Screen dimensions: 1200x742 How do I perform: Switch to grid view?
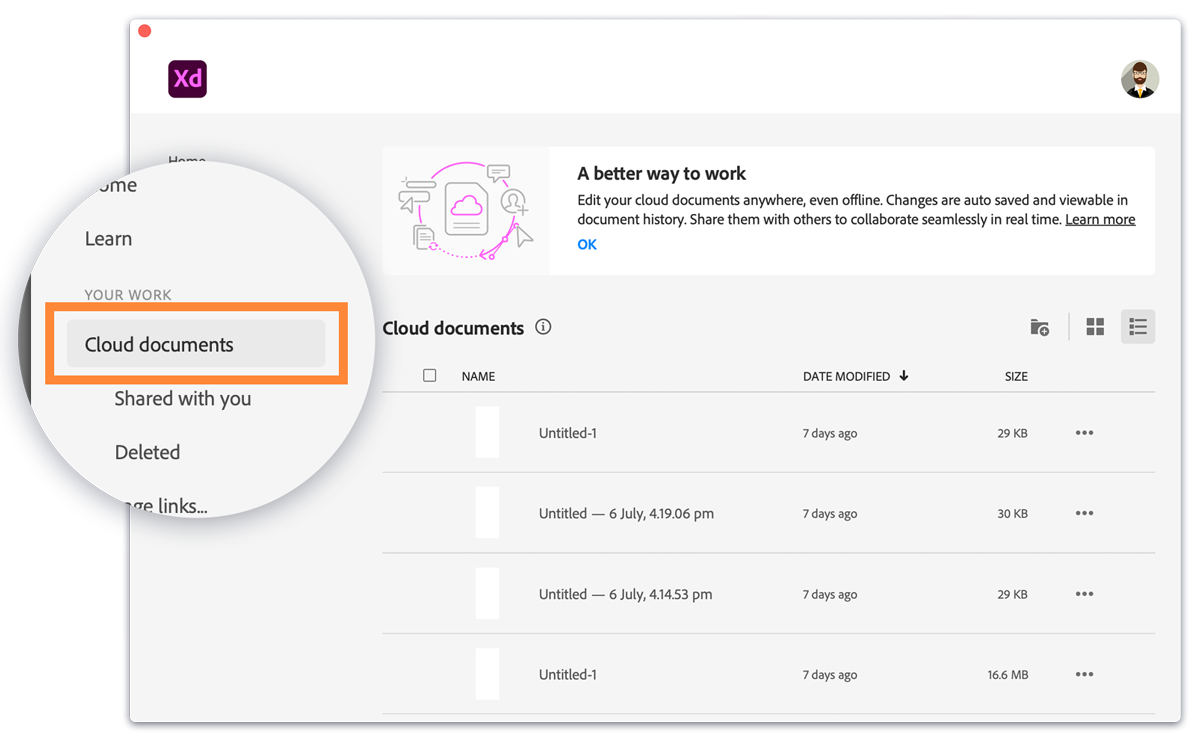pos(1094,326)
